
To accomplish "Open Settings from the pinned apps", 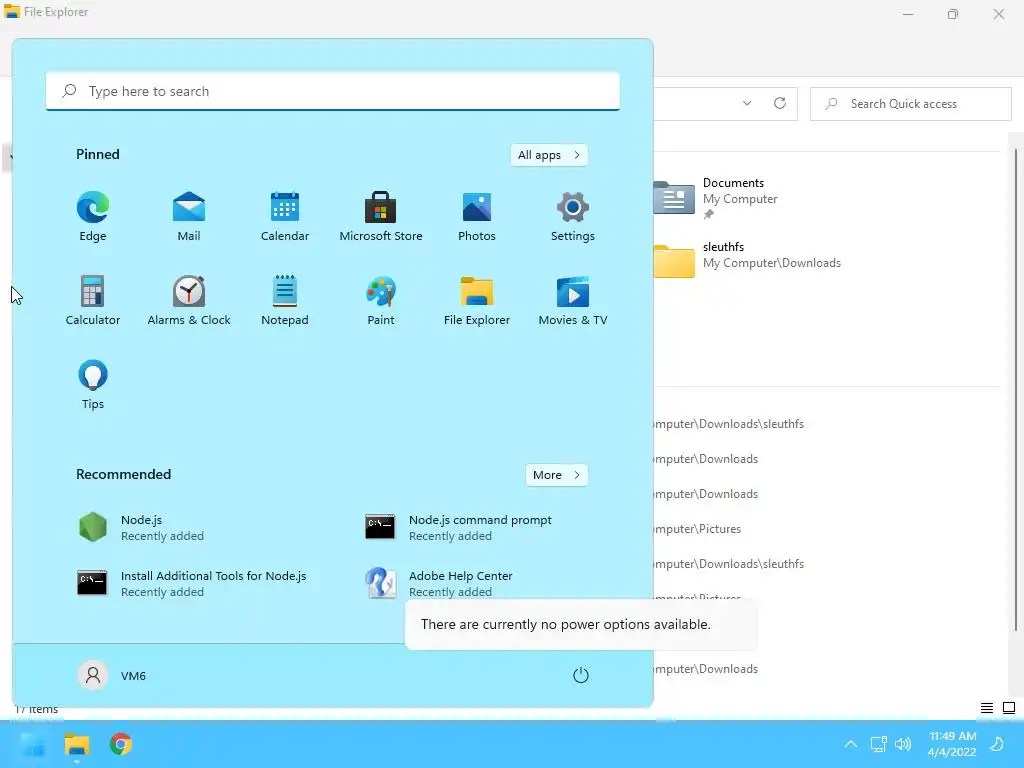I will 573,216.
